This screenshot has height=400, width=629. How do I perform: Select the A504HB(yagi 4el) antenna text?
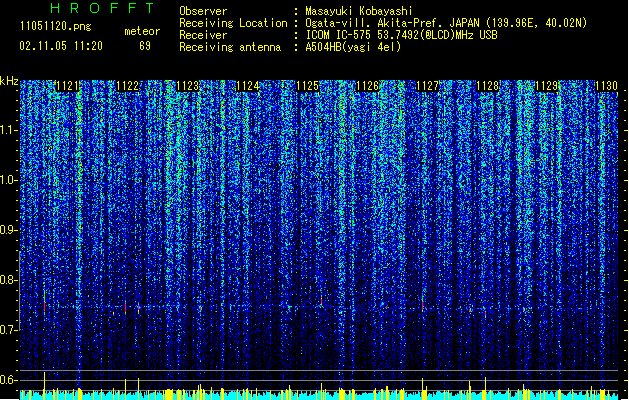point(353,47)
